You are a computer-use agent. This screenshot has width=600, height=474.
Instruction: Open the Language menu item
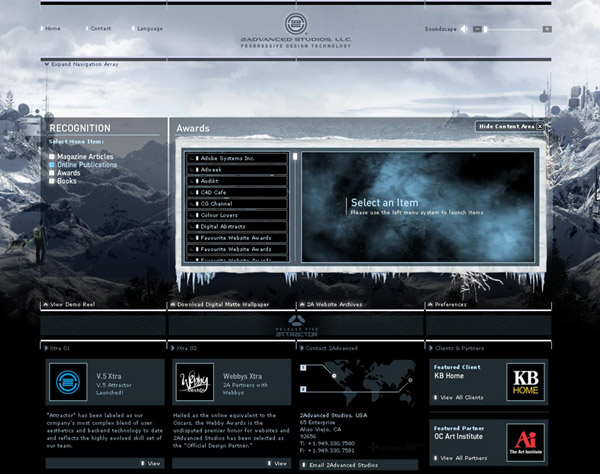coord(150,28)
